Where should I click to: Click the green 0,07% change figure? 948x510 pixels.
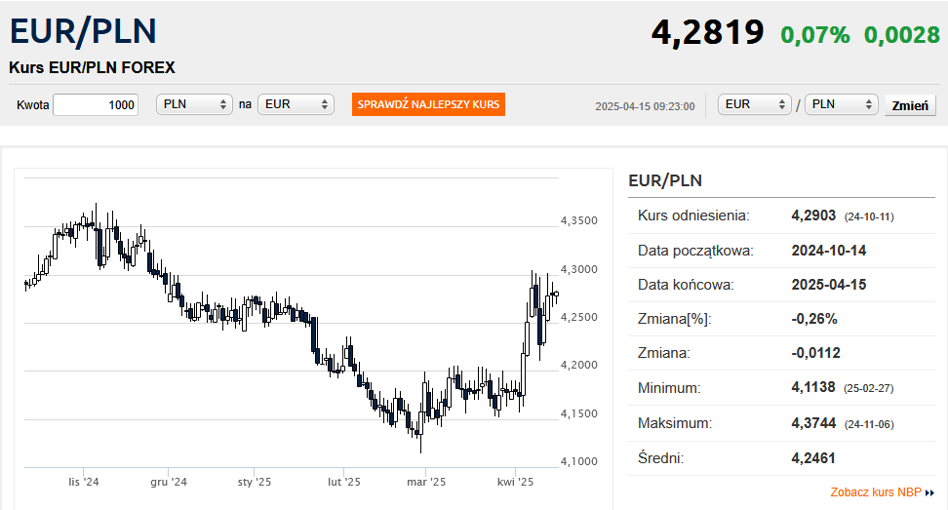tap(815, 35)
